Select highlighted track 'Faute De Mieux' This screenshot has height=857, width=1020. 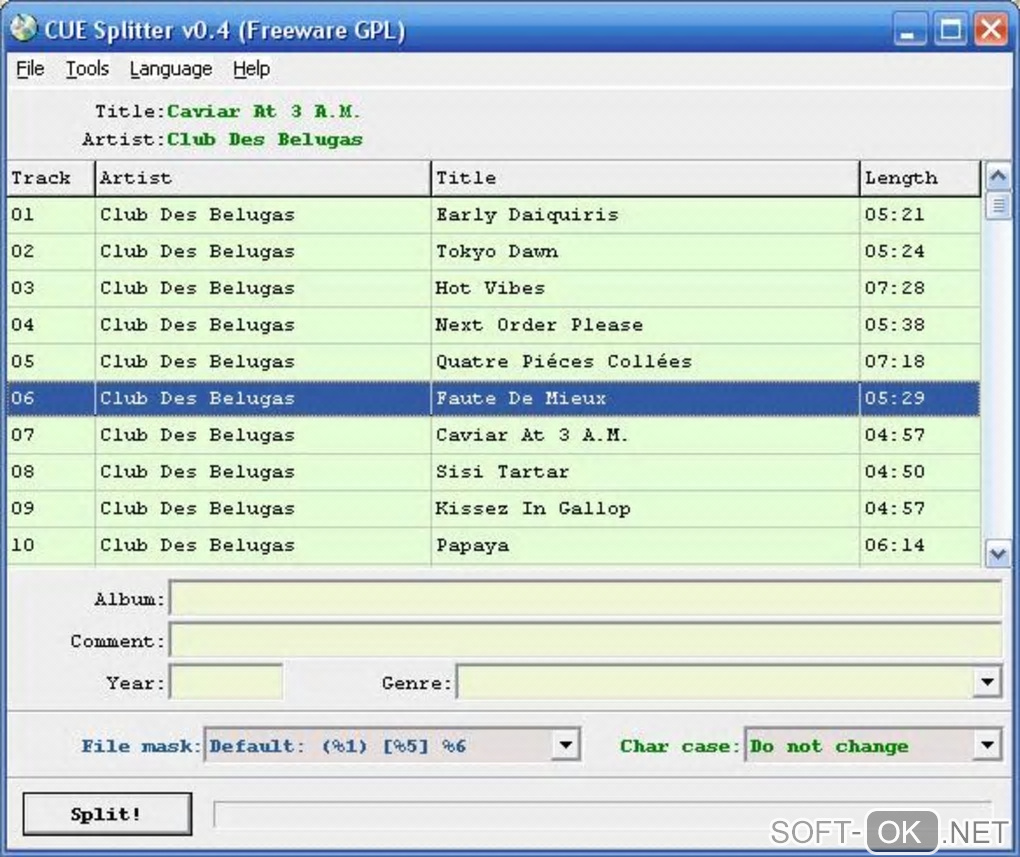521,398
